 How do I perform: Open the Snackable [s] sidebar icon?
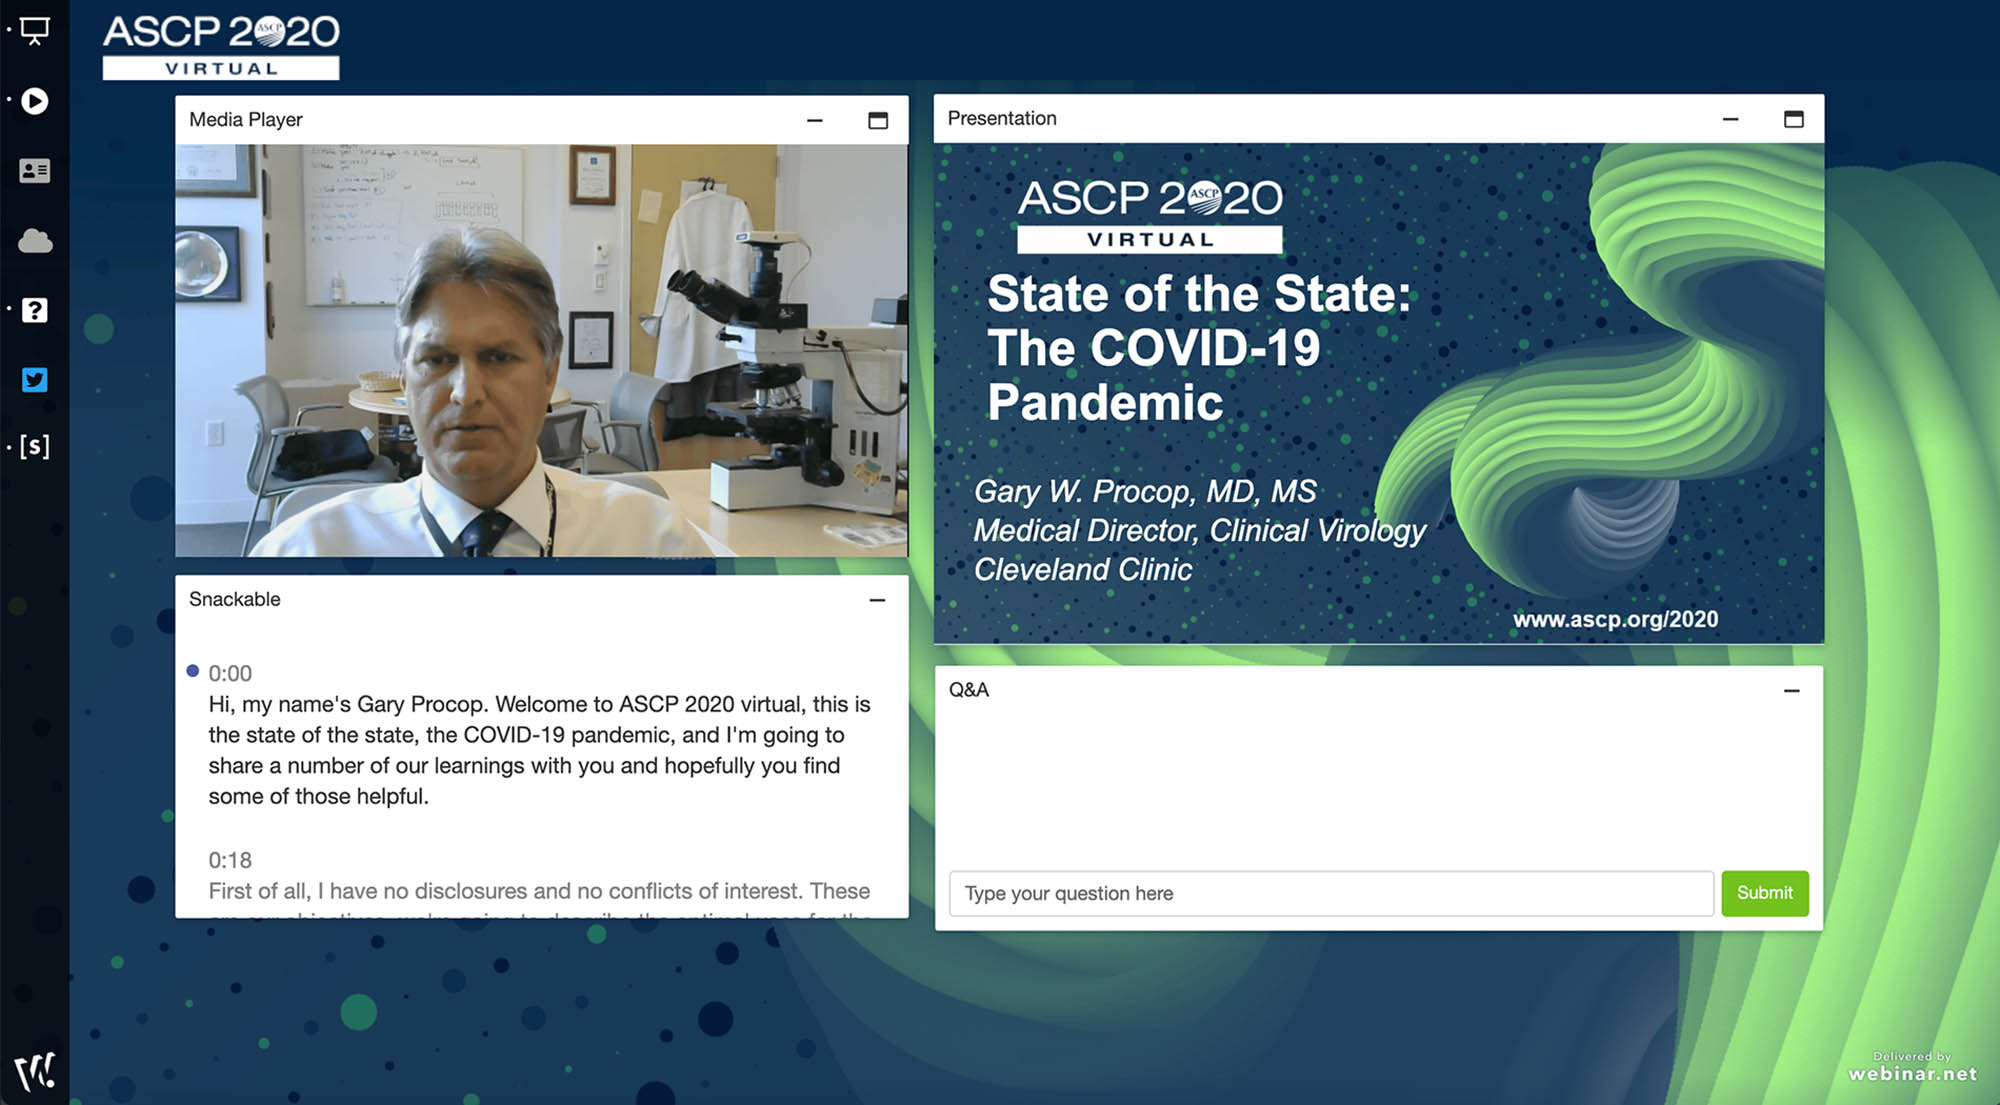(35, 446)
